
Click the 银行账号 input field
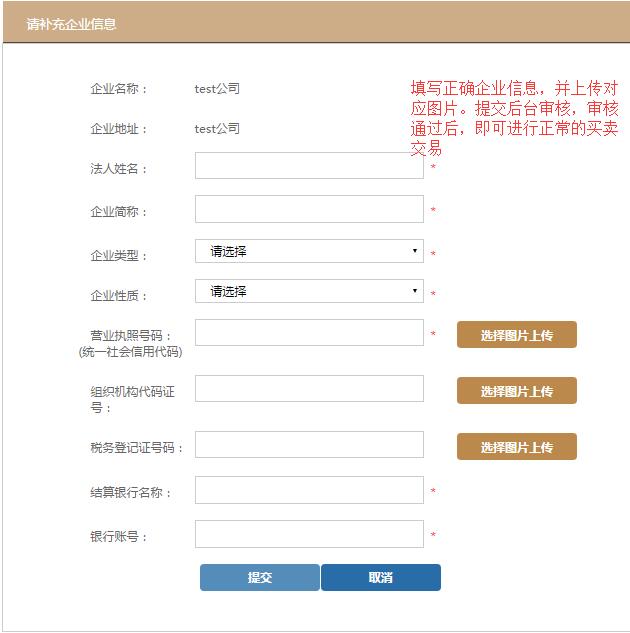click(x=309, y=535)
